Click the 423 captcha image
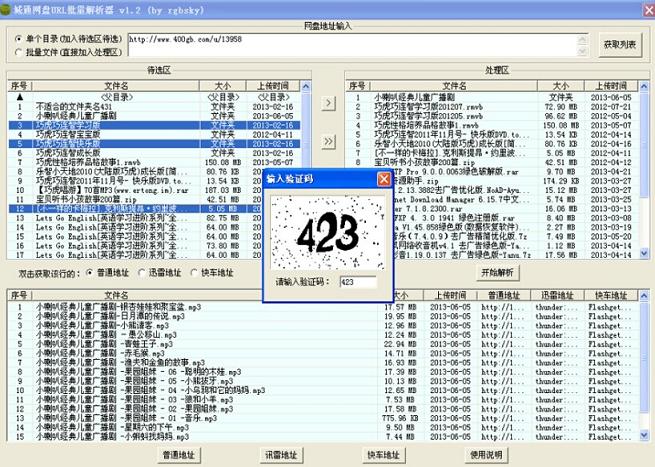Screen dimensions: 655x467 coord(328,230)
